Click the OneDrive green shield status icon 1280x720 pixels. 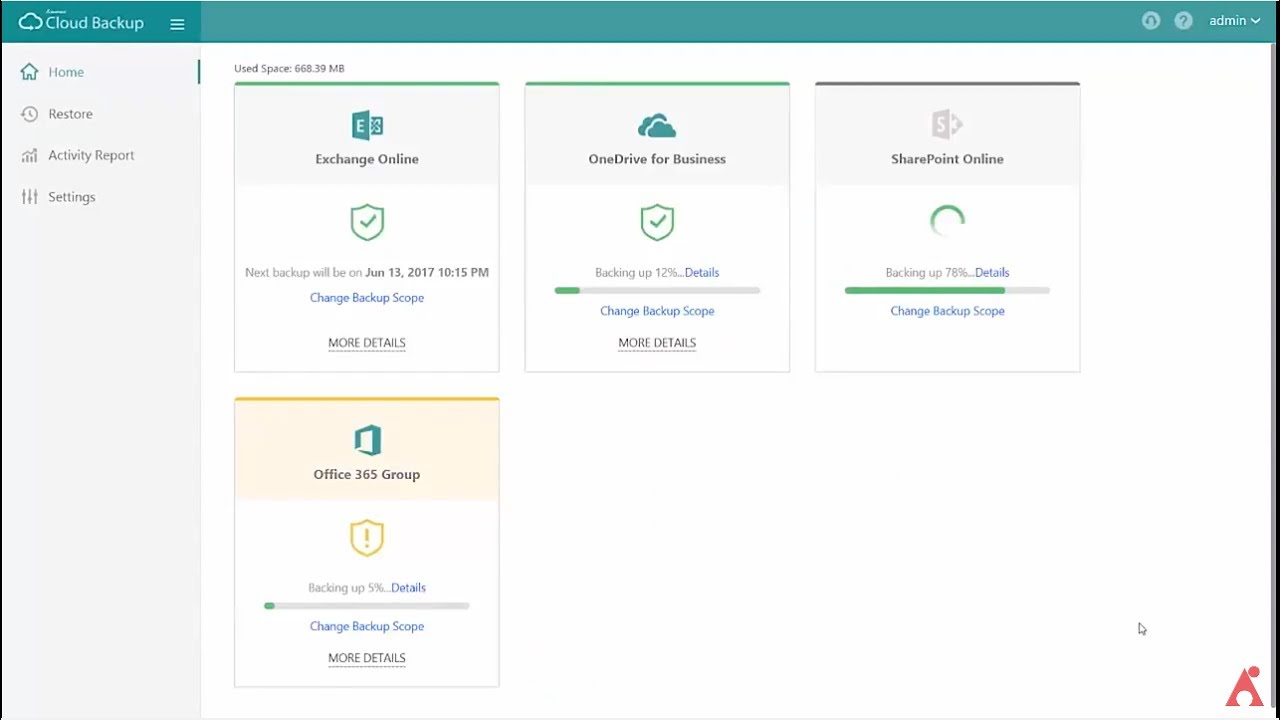(657, 222)
